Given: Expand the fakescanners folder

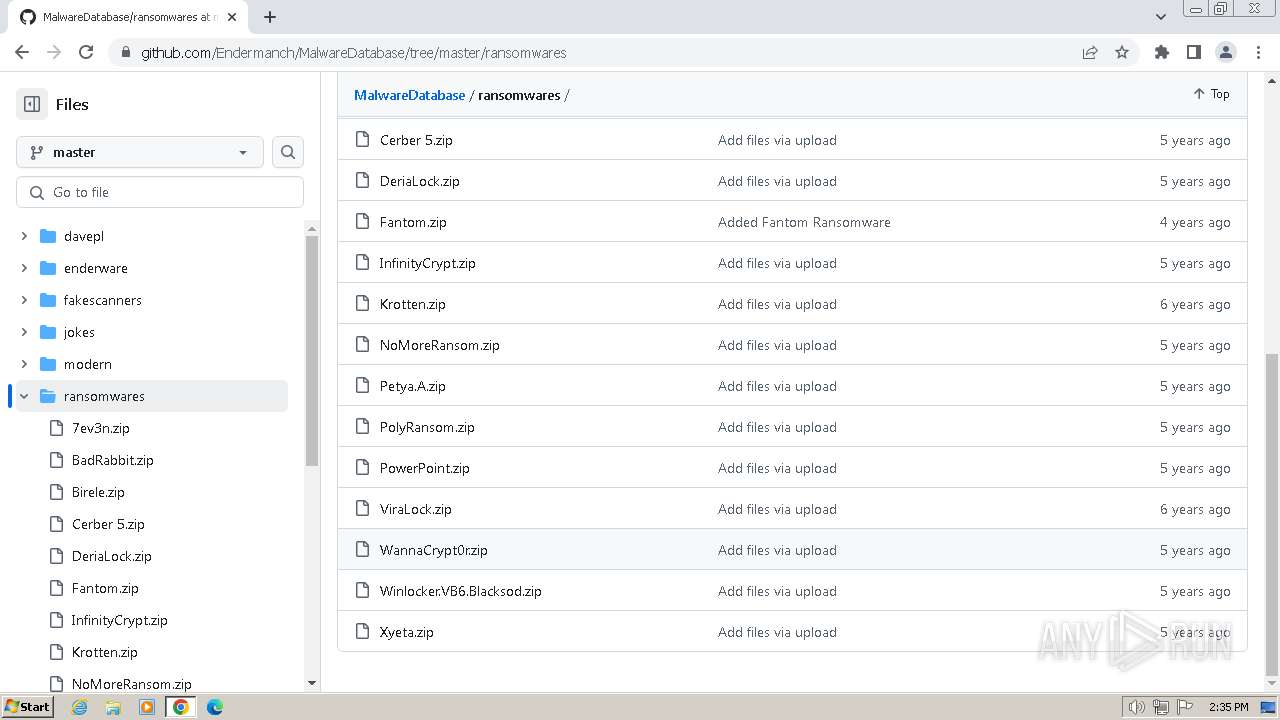Looking at the screenshot, I should 24,300.
